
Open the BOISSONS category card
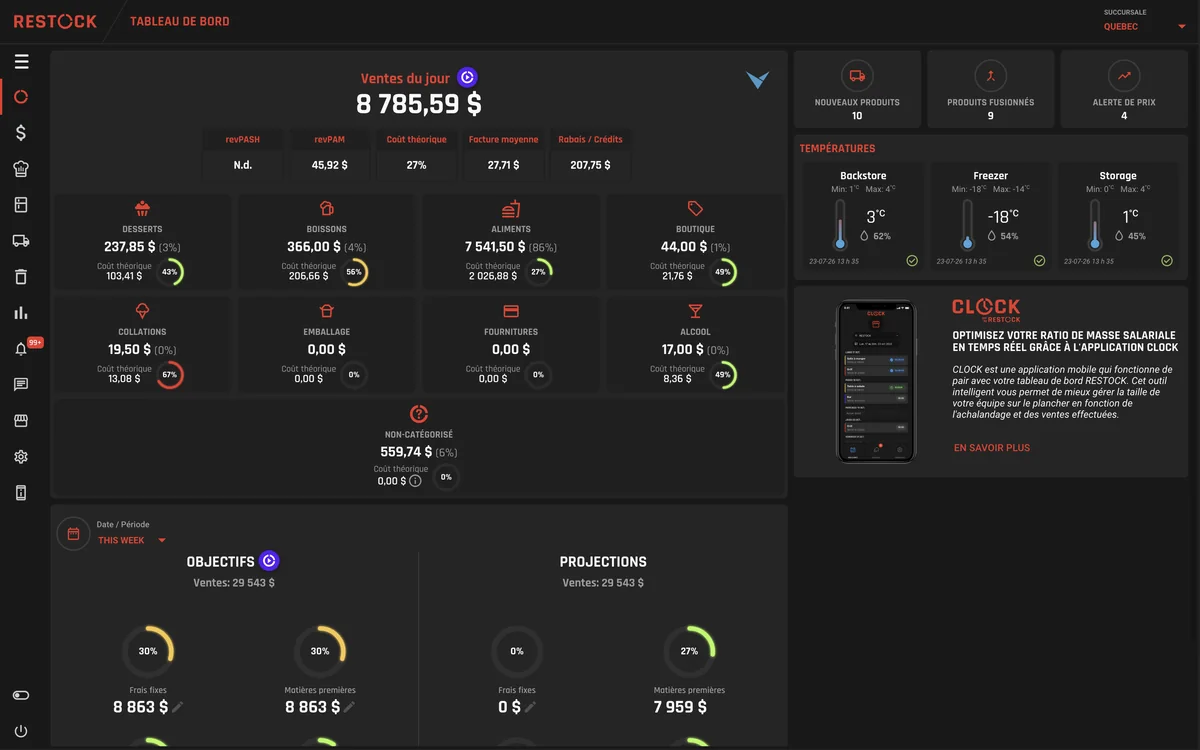click(327, 243)
